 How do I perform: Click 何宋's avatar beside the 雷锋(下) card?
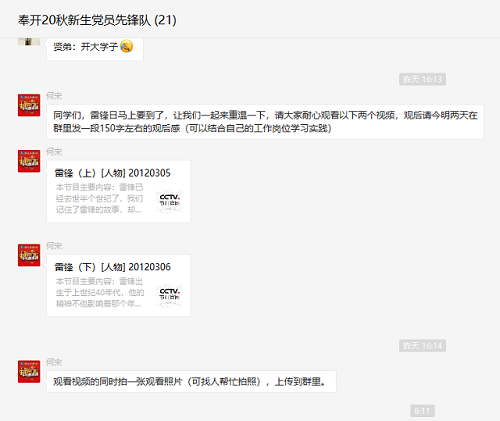[x=29, y=255]
